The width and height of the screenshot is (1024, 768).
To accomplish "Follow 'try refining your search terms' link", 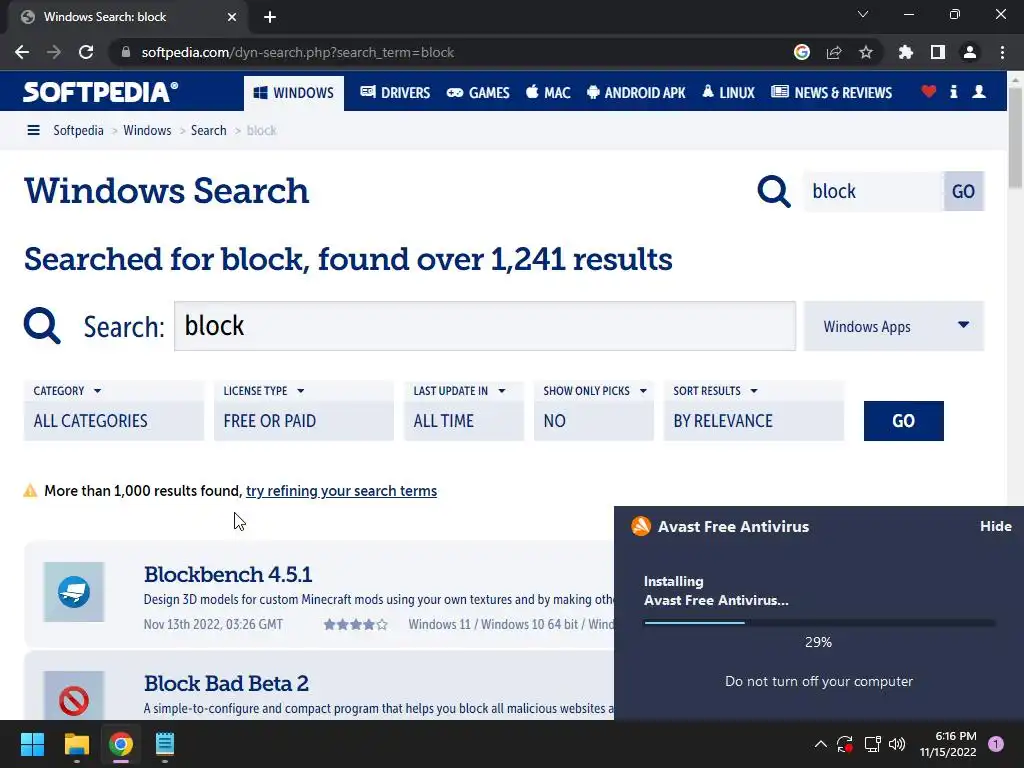I will (341, 490).
